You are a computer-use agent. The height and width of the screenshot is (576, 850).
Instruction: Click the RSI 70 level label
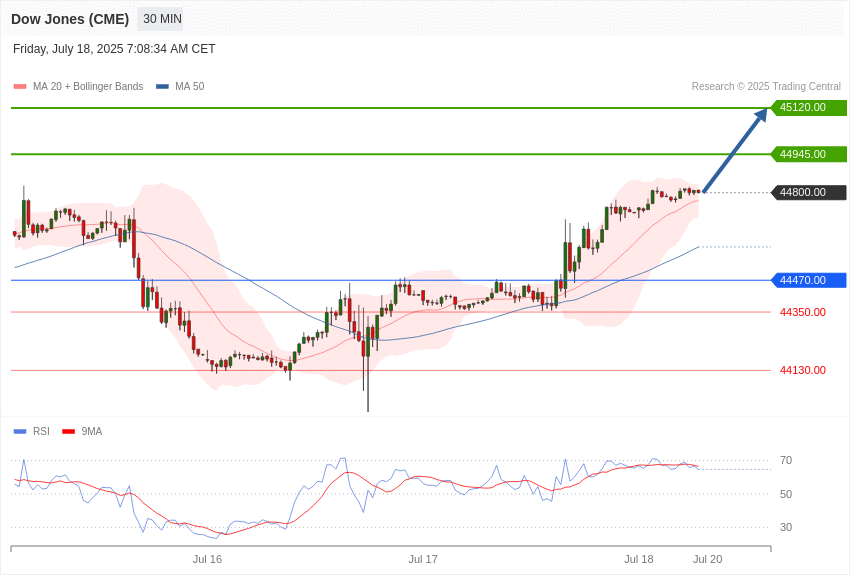[x=786, y=461]
